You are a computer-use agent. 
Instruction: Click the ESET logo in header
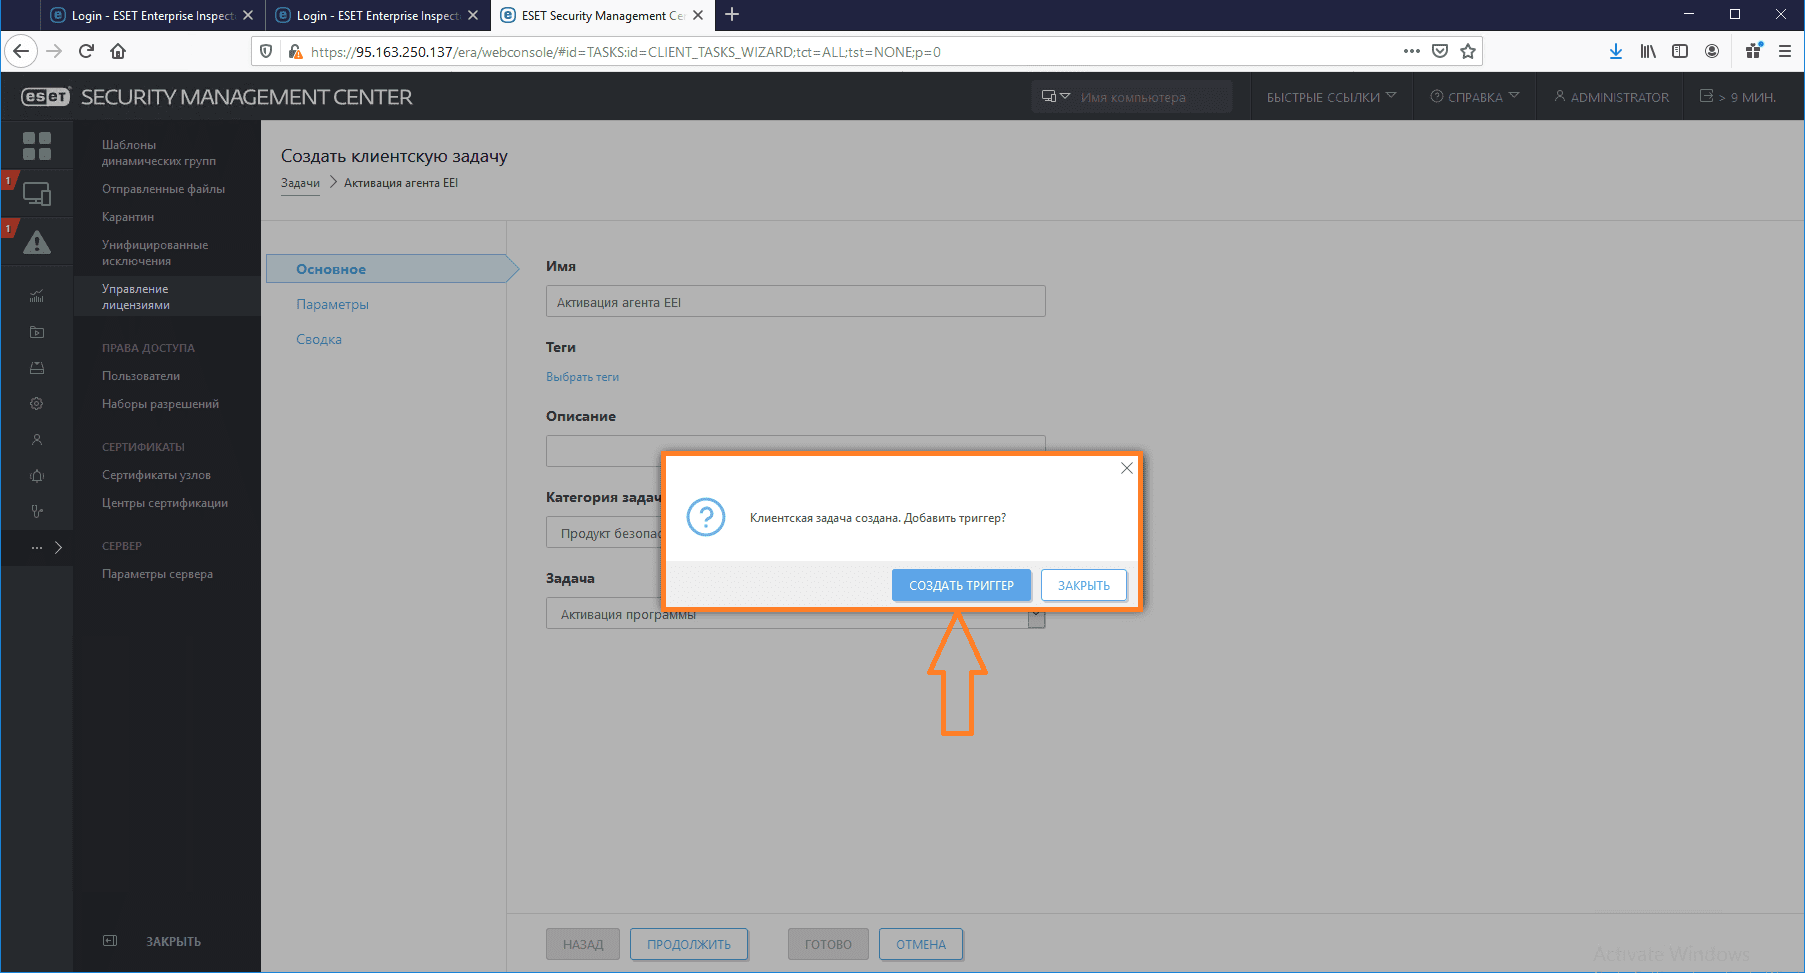click(x=46, y=97)
